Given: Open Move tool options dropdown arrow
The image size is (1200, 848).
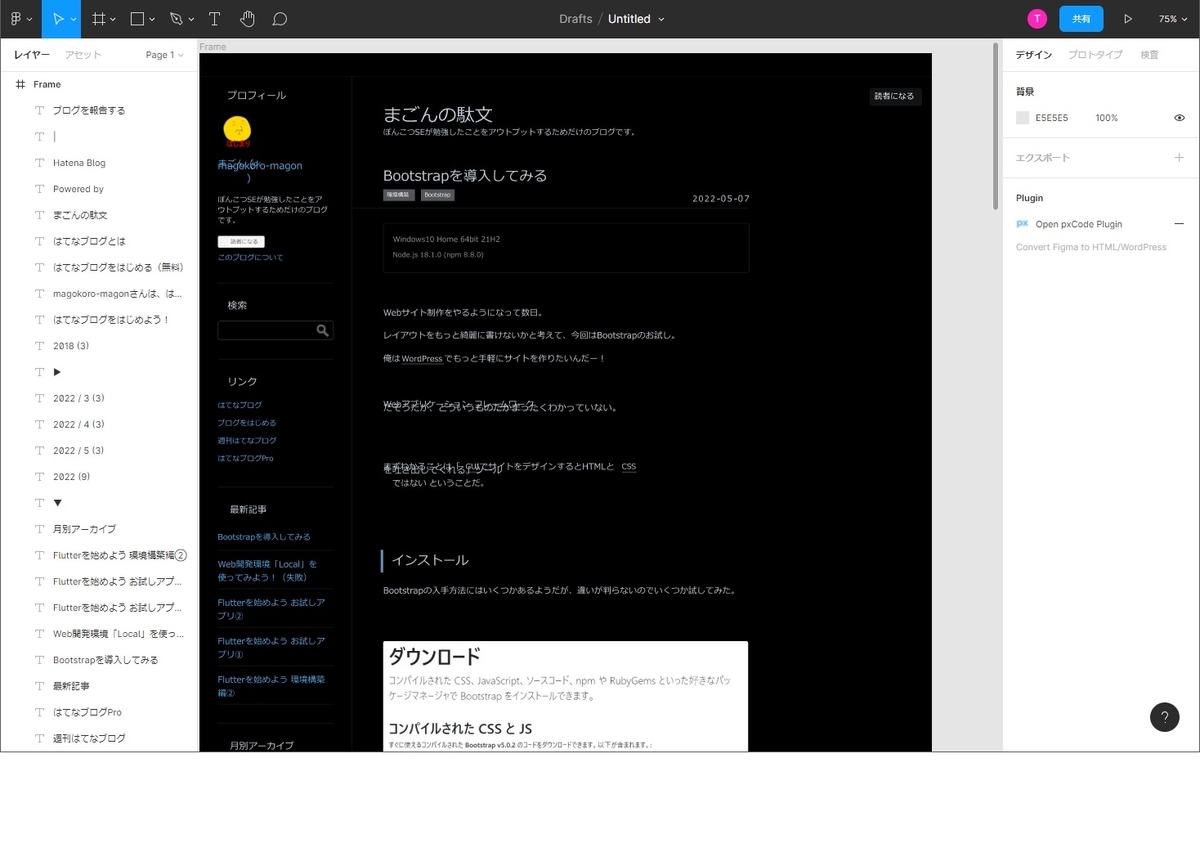Looking at the screenshot, I should click(72, 20).
